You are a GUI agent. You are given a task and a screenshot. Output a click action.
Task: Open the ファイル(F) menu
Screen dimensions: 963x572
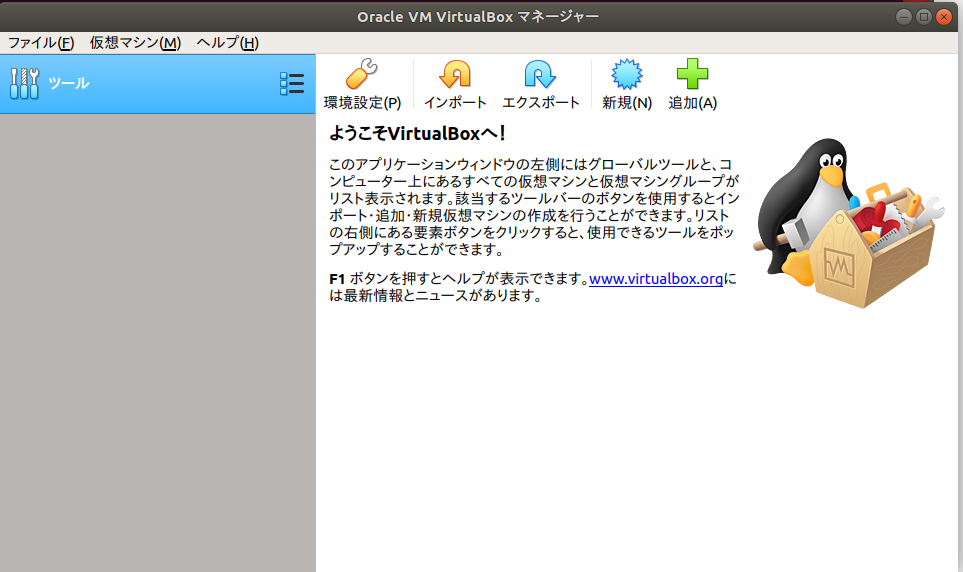41,42
